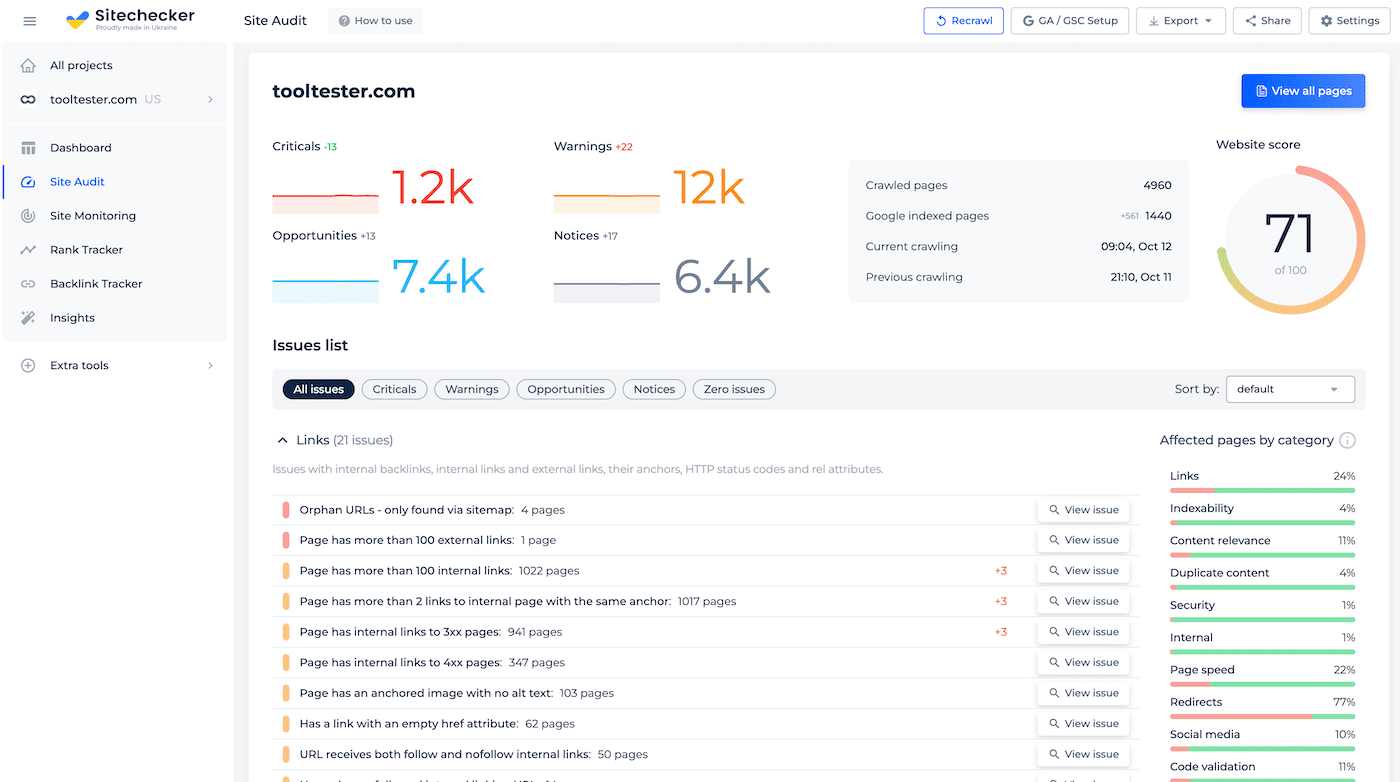Click the Site Audit gauge icon

click(28, 182)
